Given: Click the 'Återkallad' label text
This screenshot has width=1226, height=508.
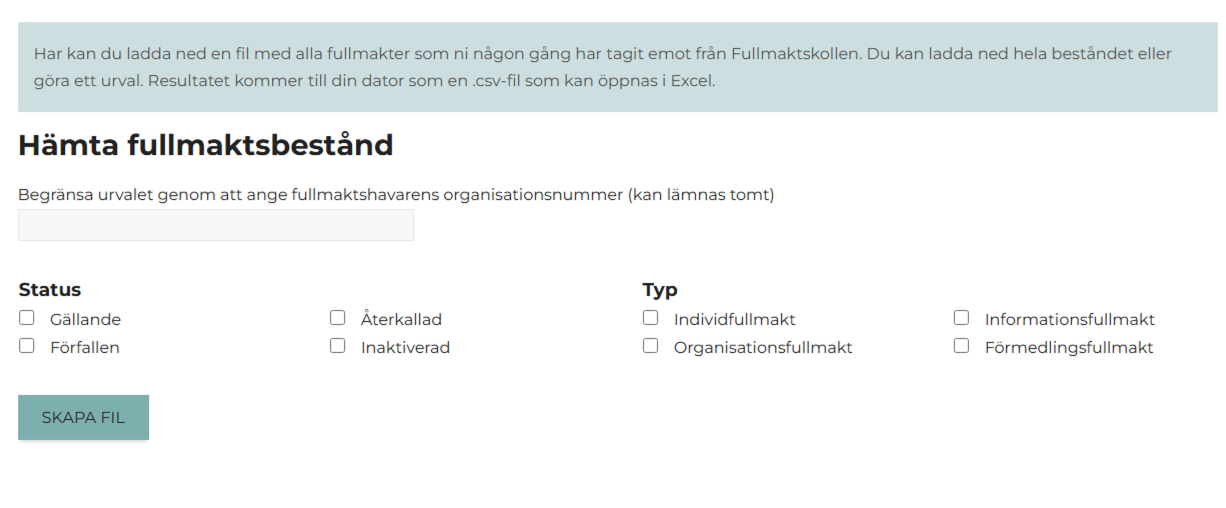Looking at the screenshot, I should coord(401,320).
